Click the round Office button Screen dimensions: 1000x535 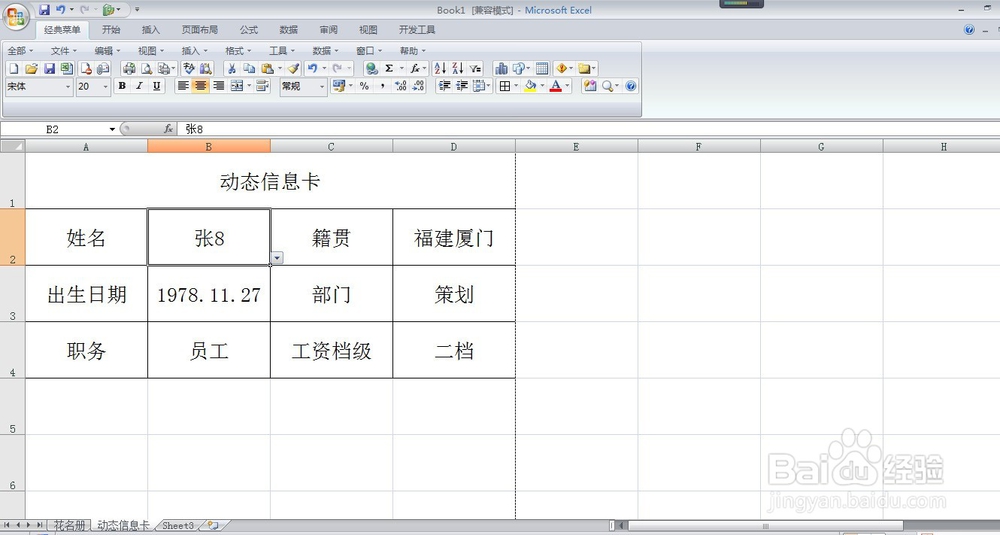(x=16, y=15)
